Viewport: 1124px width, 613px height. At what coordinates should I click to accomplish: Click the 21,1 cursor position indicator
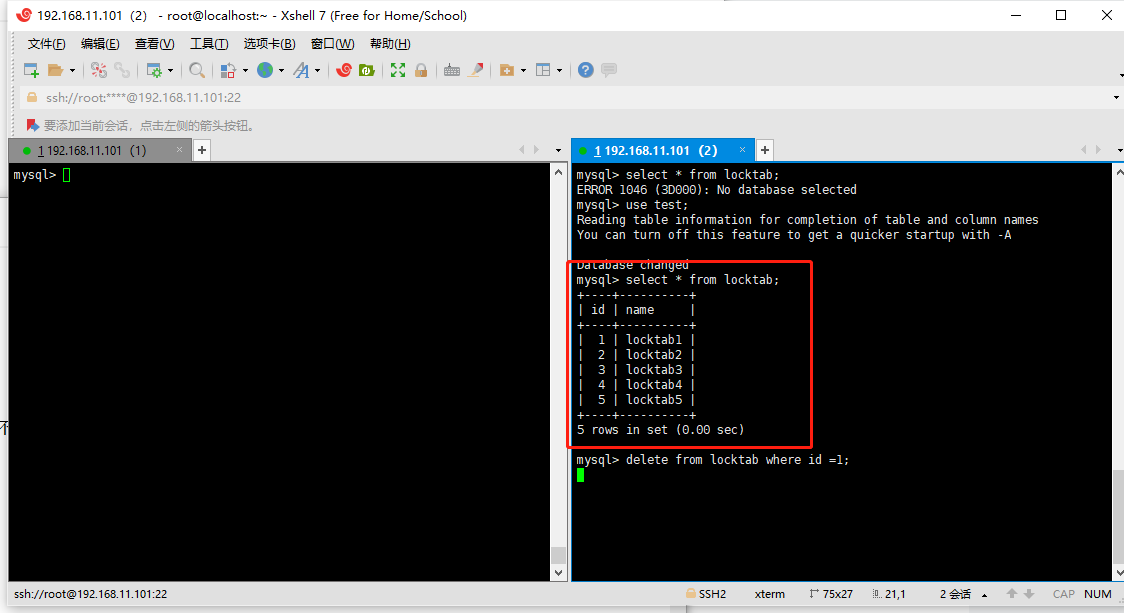[x=889, y=594]
